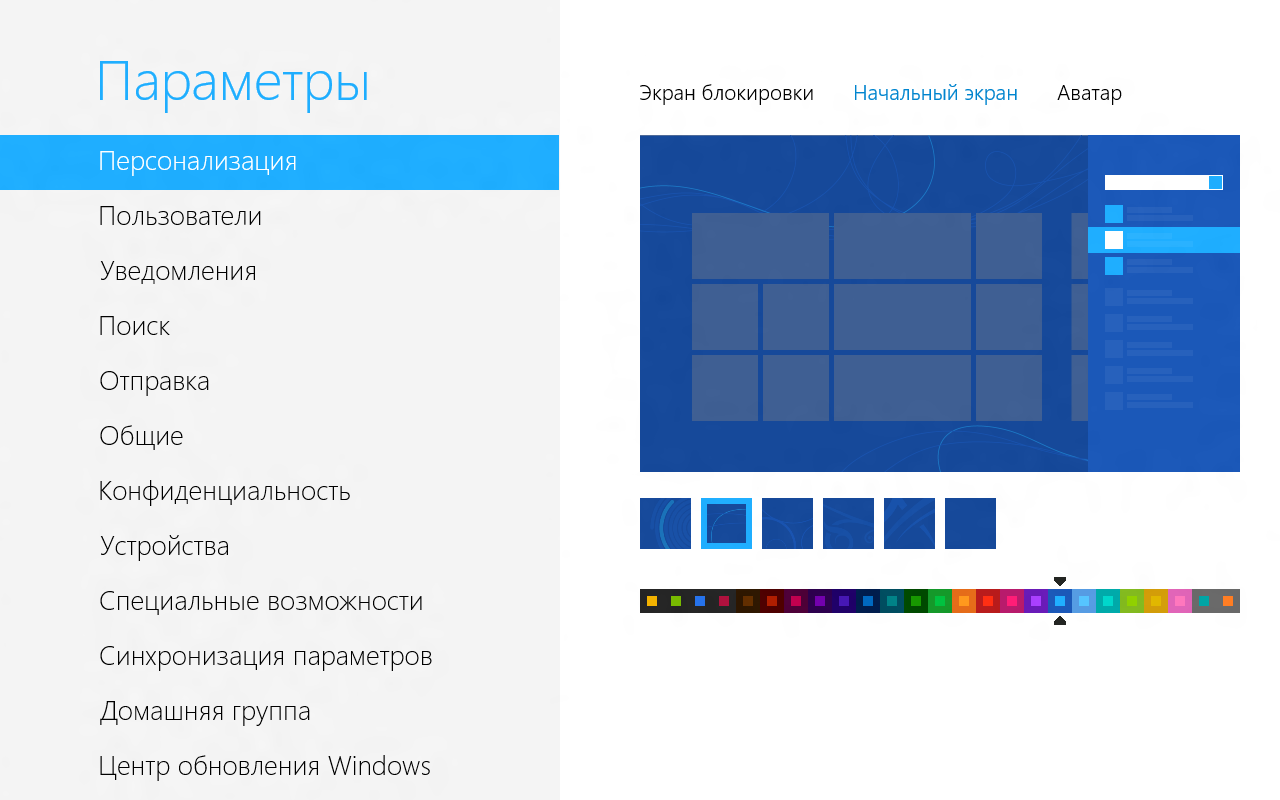The width and height of the screenshot is (1280, 800).
Task: Choose the violet purple color swatch
Action: (1036, 601)
